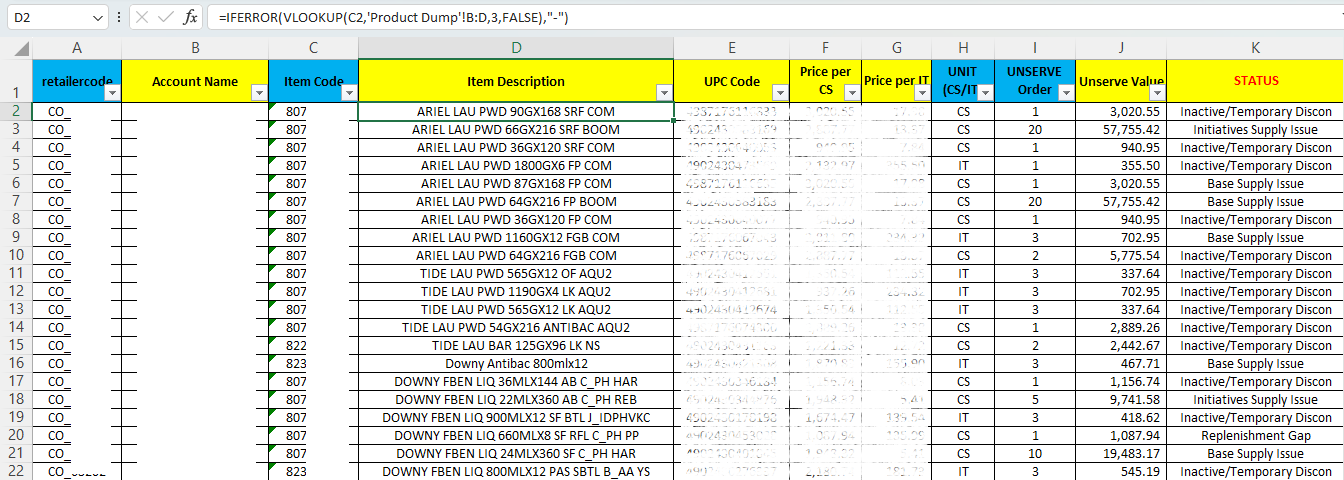The width and height of the screenshot is (1344, 480).
Task: Open the Account Name filter dropdown
Action: (258, 93)
